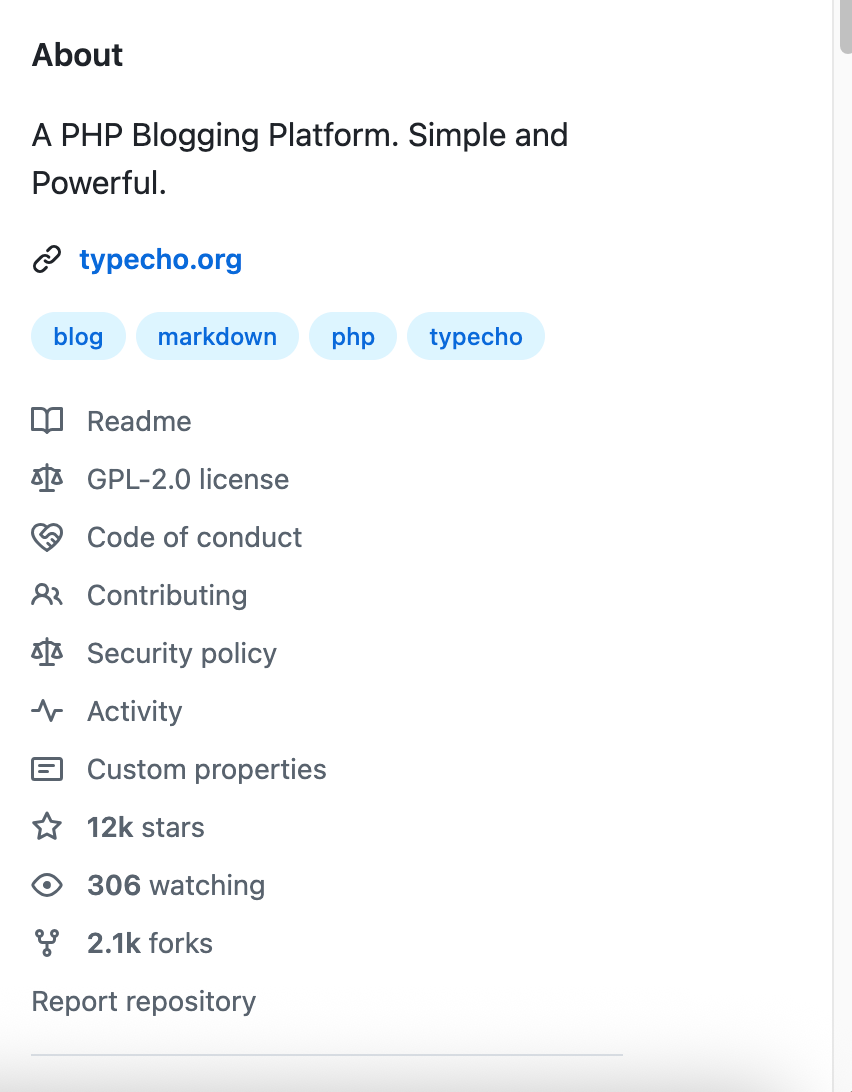The image size is (852, 1092).
Task: View the GPL-2.0 license text link
Action: click(188, 479)
